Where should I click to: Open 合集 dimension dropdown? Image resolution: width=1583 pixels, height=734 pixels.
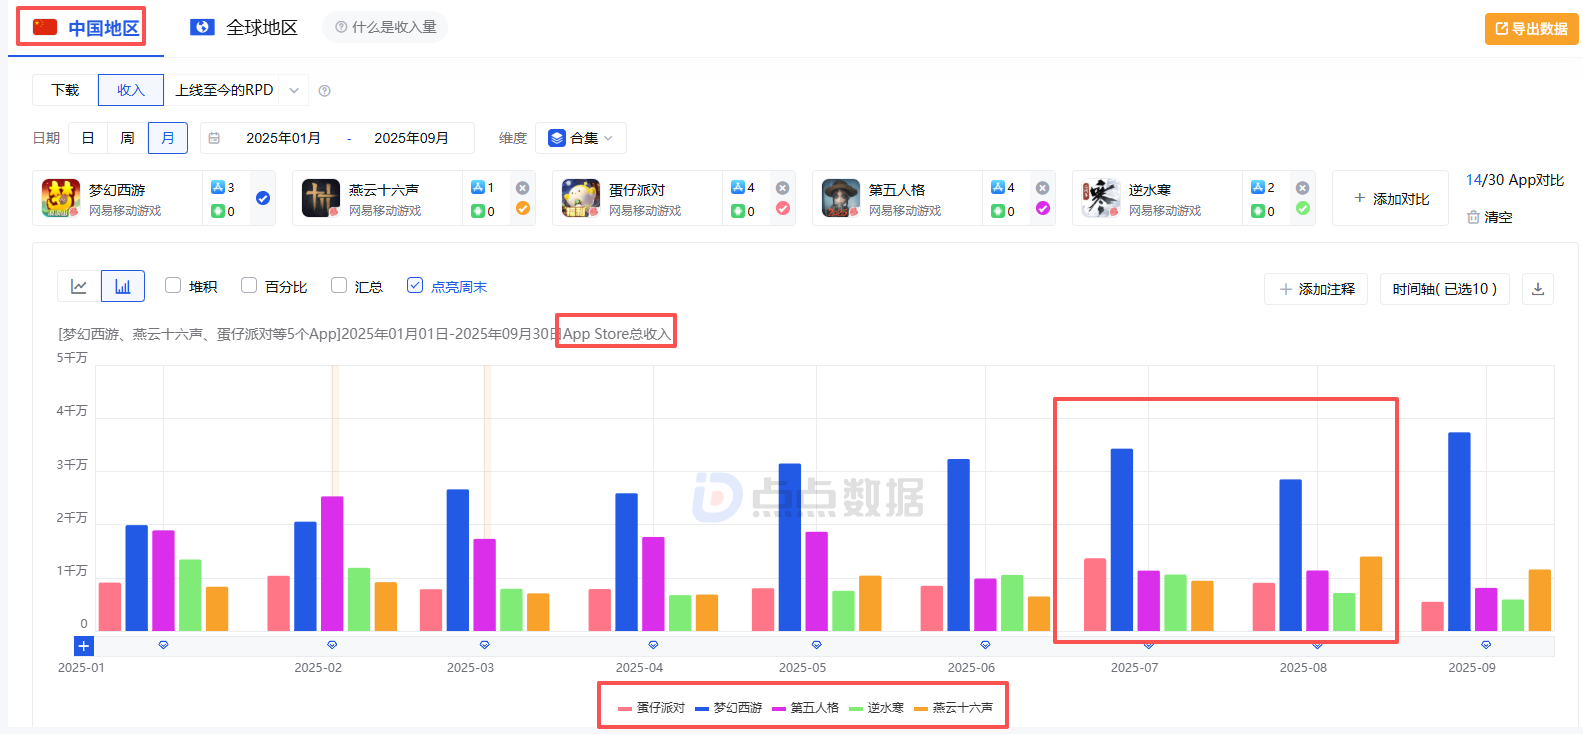click(x=581, y=138)
